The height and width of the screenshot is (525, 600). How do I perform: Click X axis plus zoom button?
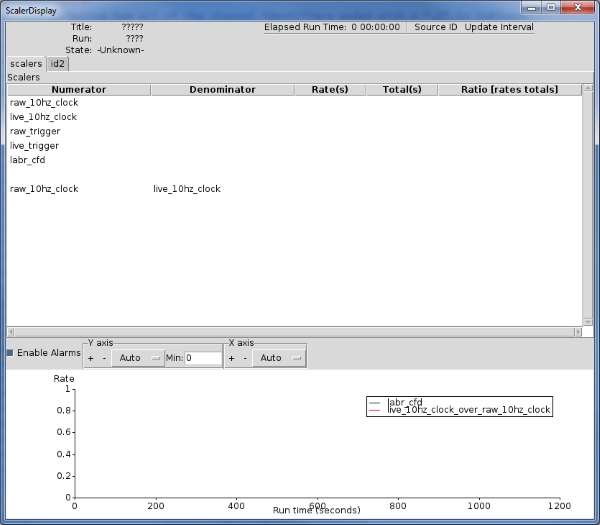(x=232, y=358)
